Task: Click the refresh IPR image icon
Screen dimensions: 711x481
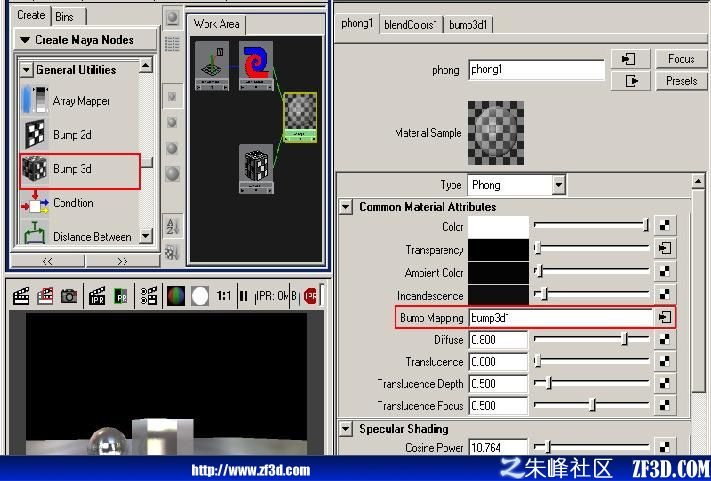Action: (x=121, y=296)
